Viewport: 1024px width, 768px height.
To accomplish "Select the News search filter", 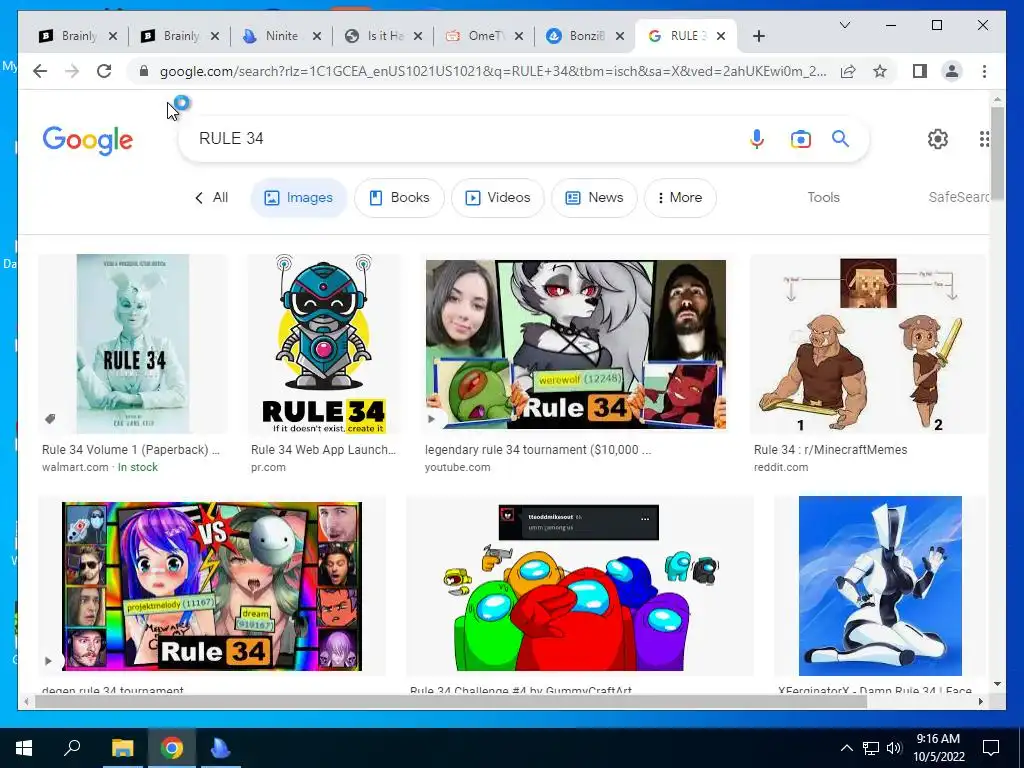I will (594, 198).
